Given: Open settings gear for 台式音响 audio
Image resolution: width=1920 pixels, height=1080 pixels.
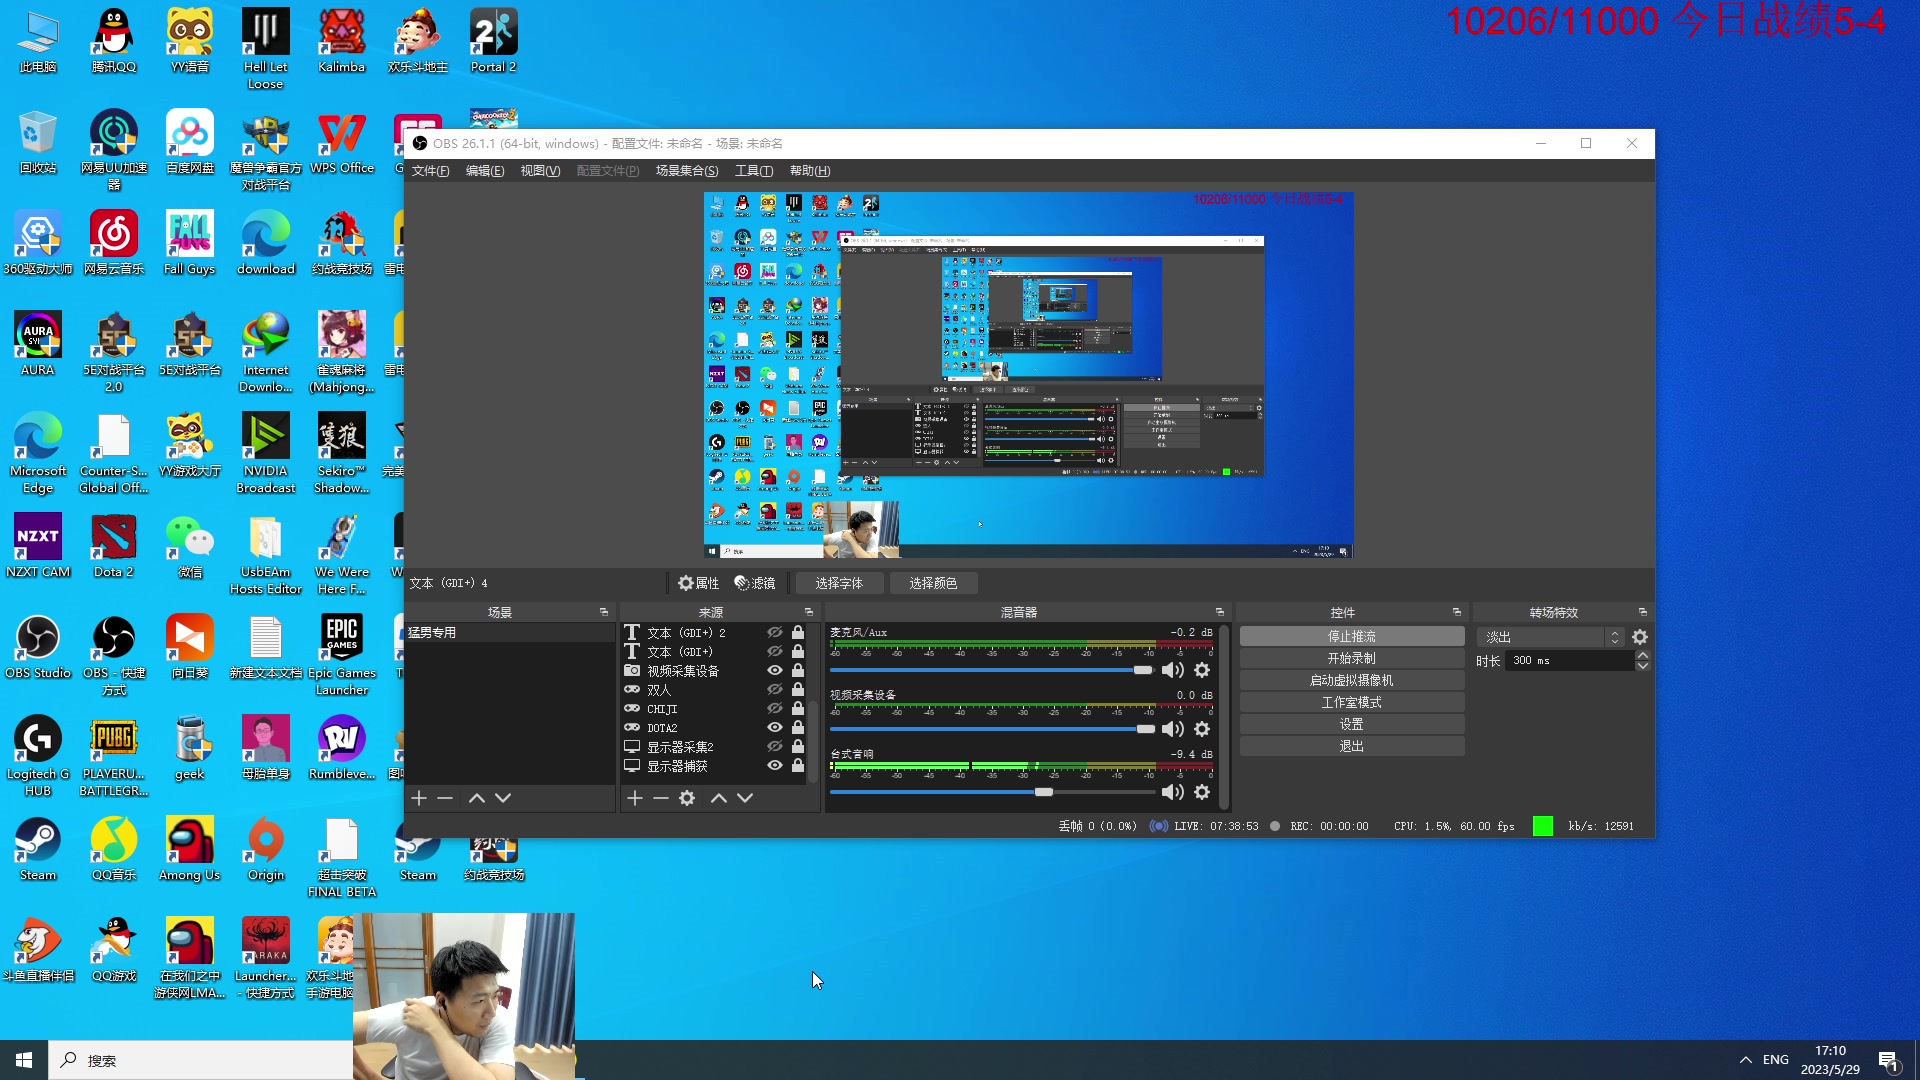Looking at the screenshot, I should click(x=1202, y=792).
